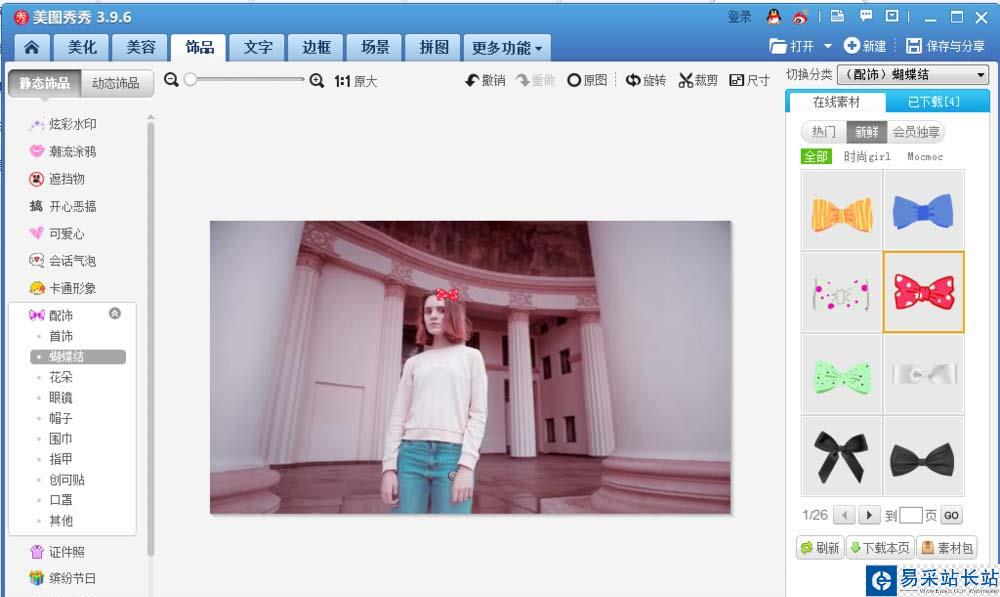Open the 拼图 tab
Image resolution: width=1000 pixels, height=597 pixels.
(x=434, y=47)
